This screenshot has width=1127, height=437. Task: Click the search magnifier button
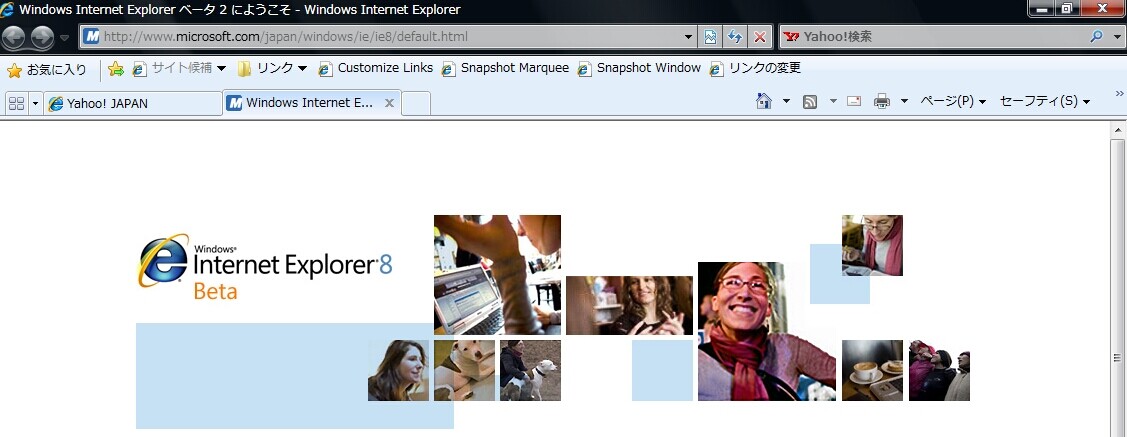tap(1096, 37)
